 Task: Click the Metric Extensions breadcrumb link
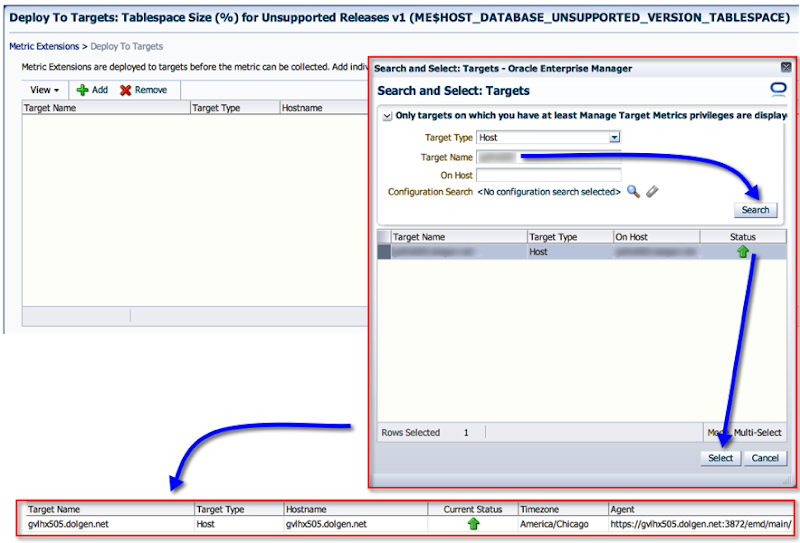coord(46,46)
